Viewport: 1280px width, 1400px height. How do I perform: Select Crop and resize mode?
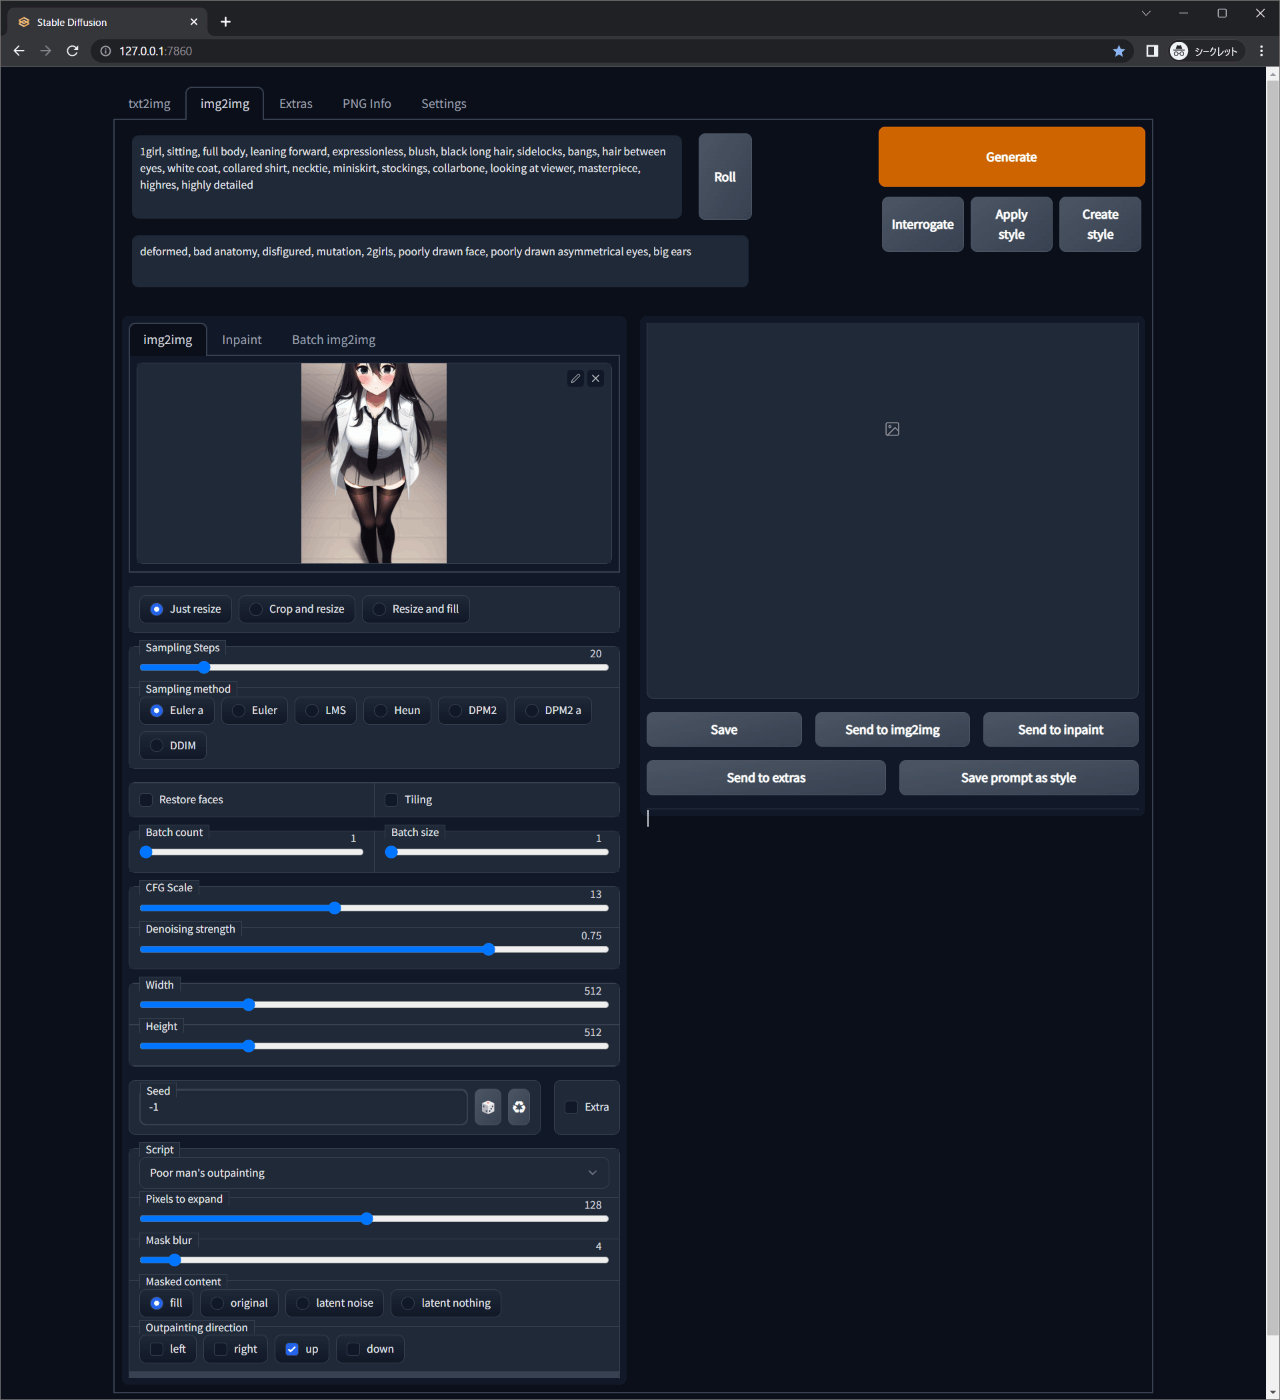click(x=297, y=609)
